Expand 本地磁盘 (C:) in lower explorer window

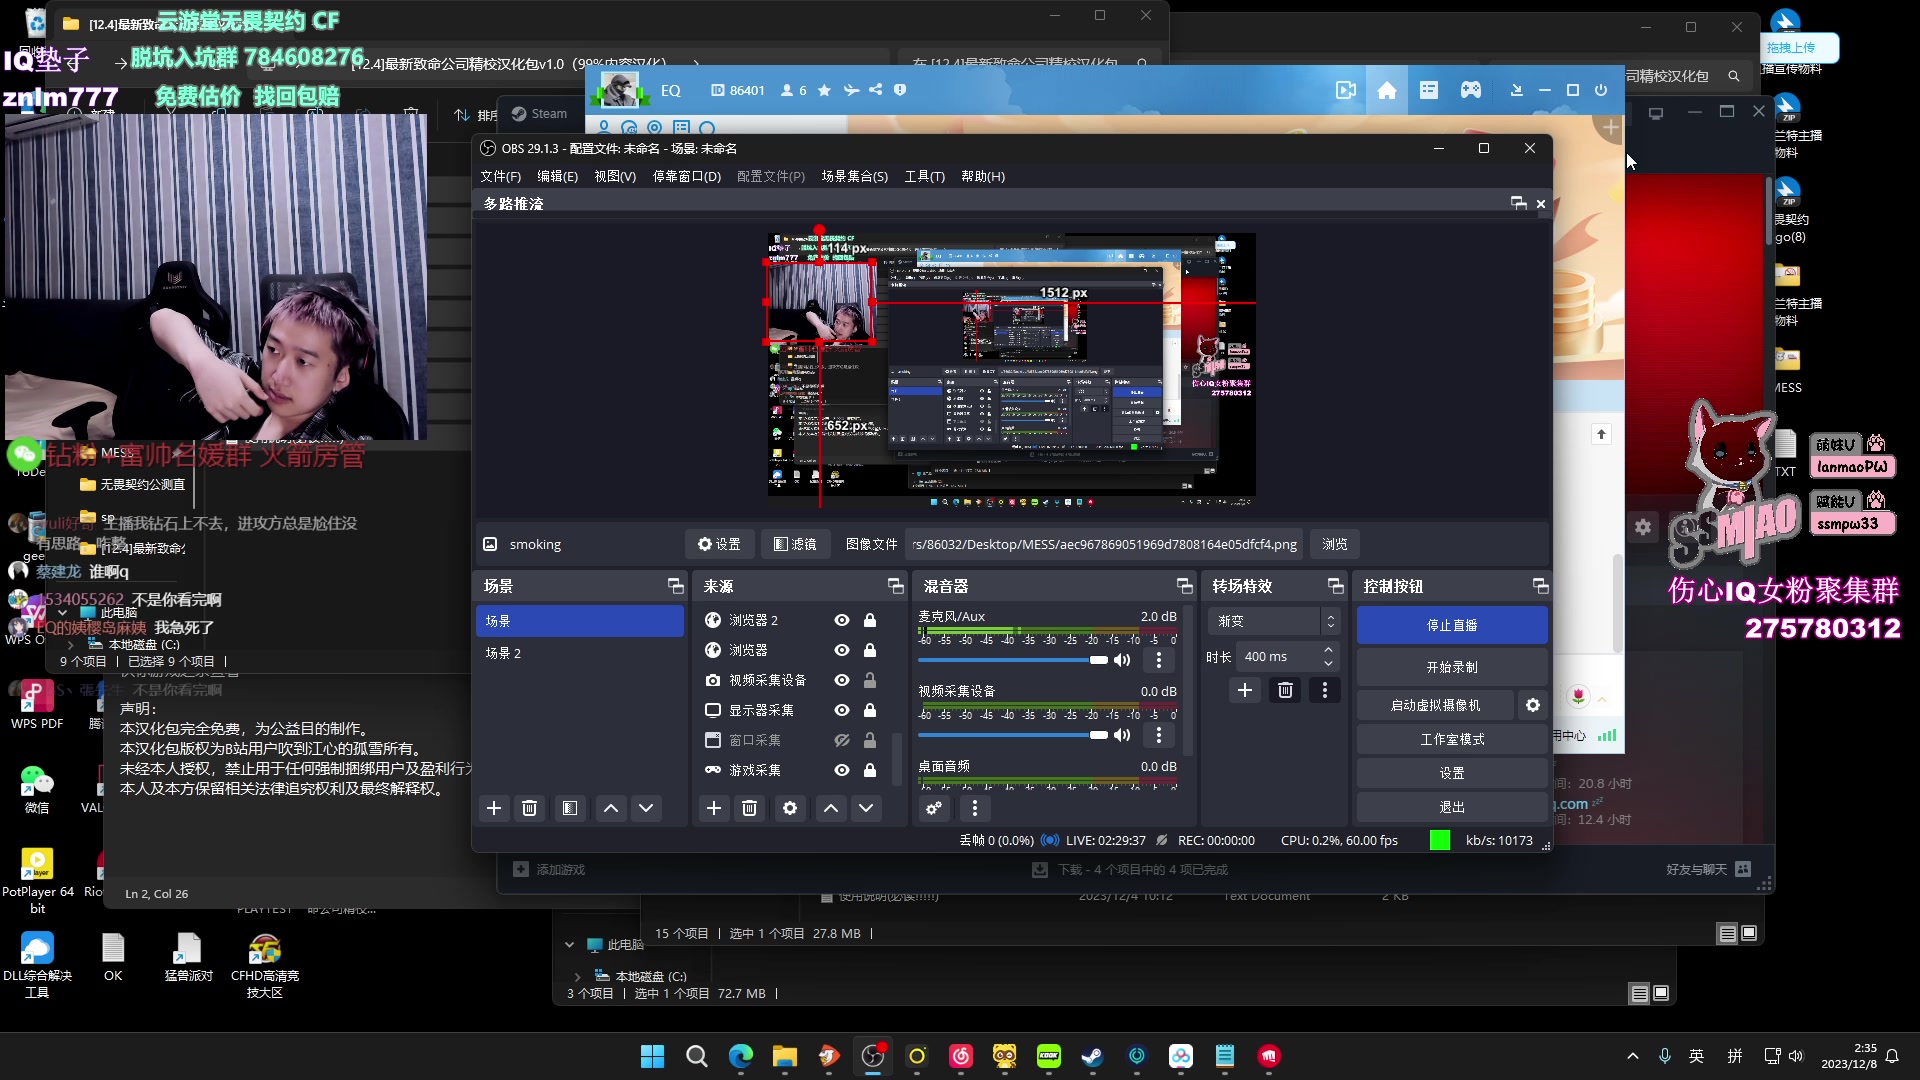click(577, 976)
